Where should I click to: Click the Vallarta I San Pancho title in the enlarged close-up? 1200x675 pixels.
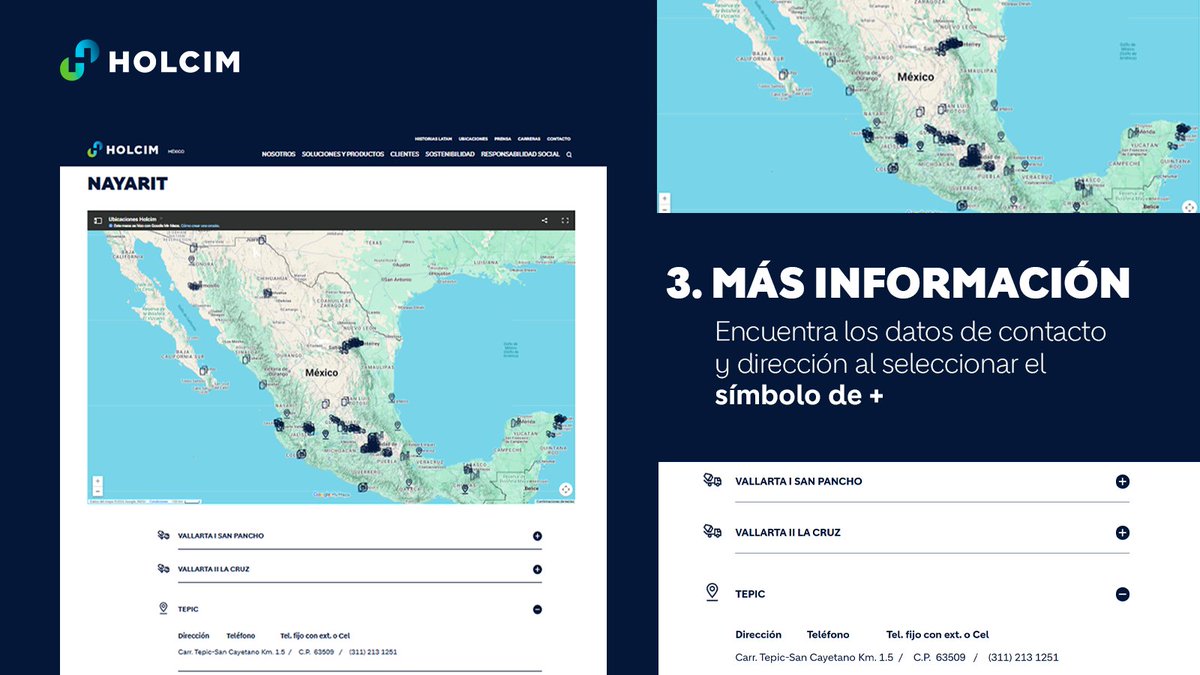coord(798,481)
